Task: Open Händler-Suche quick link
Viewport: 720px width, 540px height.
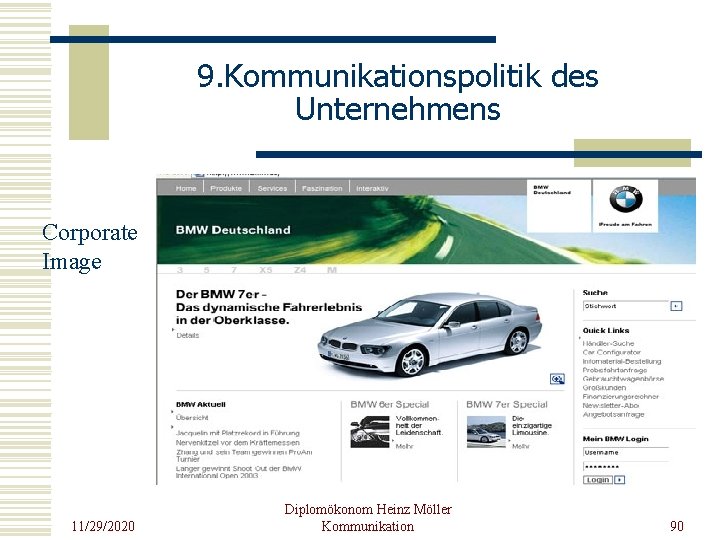Action: [608, 343]
